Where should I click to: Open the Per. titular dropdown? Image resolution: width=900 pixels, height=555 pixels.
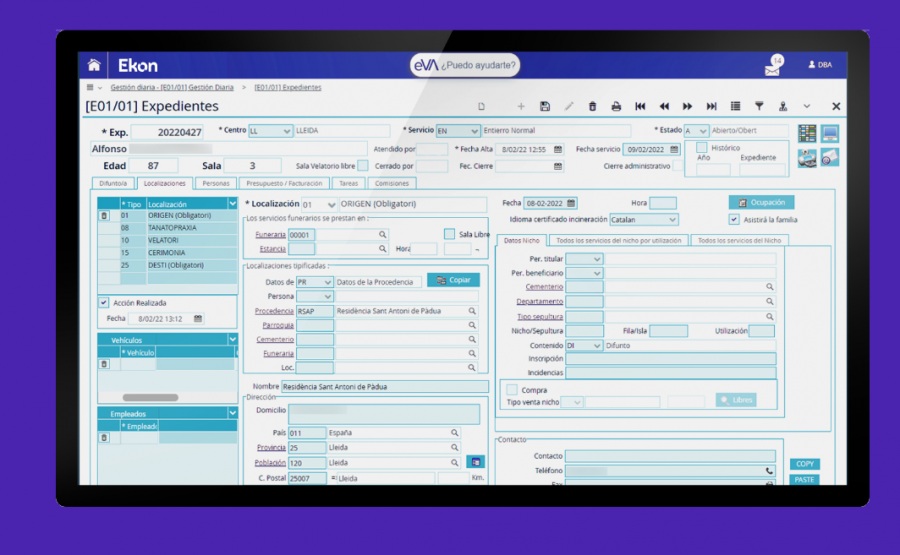[596, 259]
